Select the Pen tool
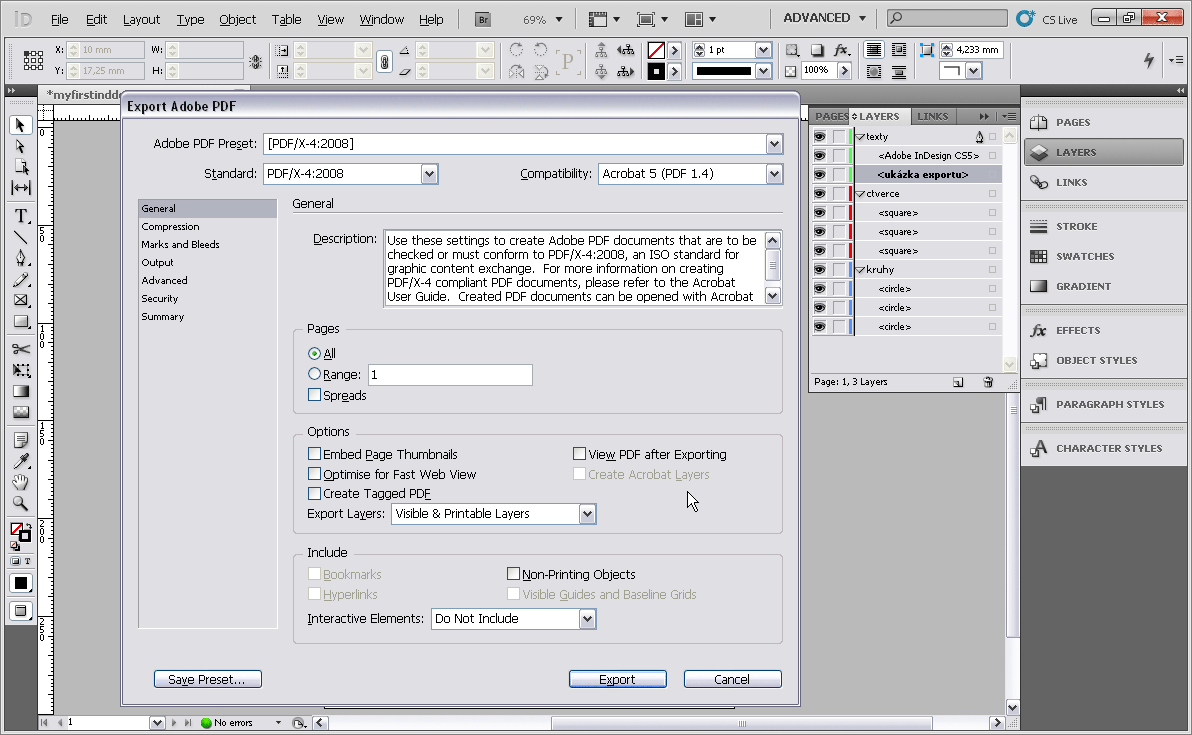1192x735 pixels. (x=21, y=258)
